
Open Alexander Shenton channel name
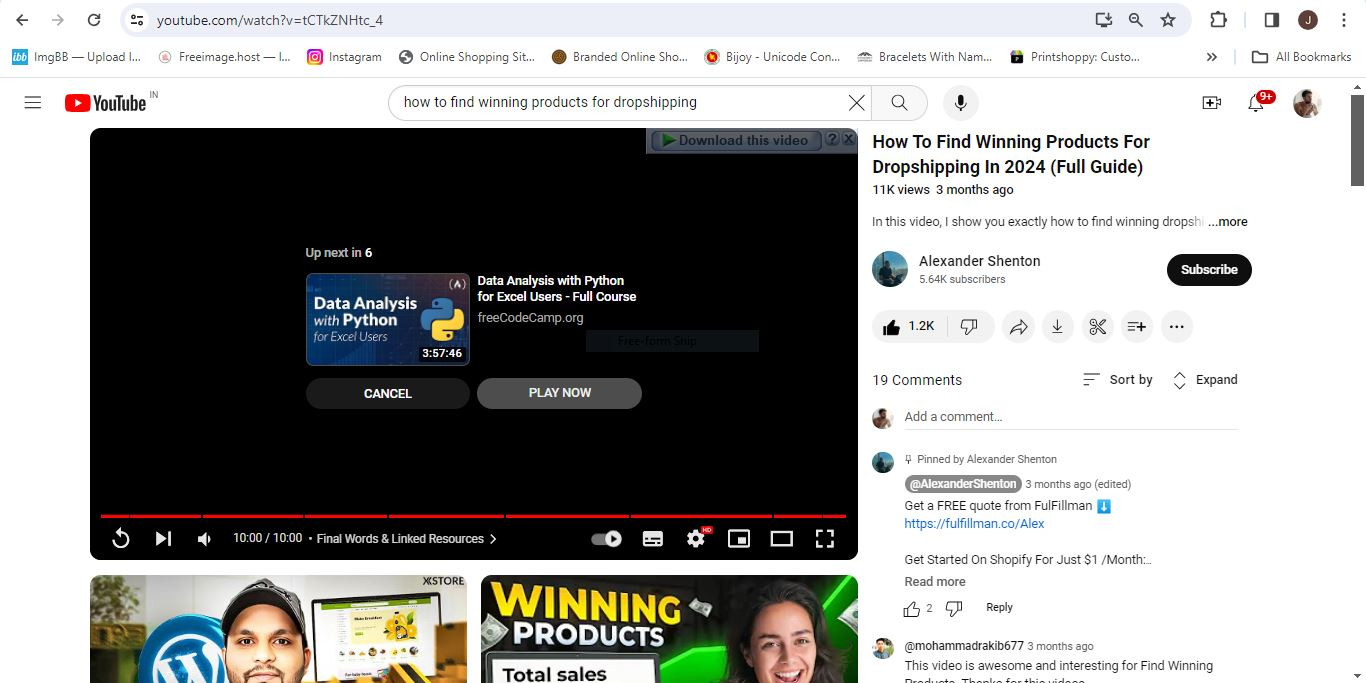(x=980, y=261)
